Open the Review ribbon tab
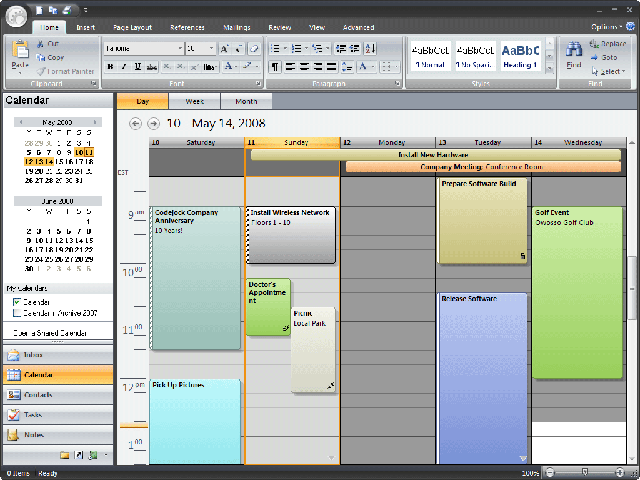This screenshot has height=480, width=640. 280,27
